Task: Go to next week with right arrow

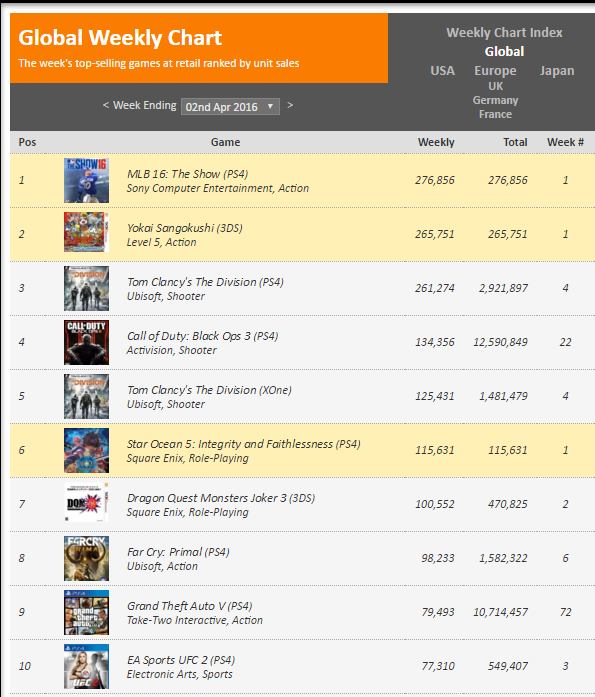Action: coord(290,105)
